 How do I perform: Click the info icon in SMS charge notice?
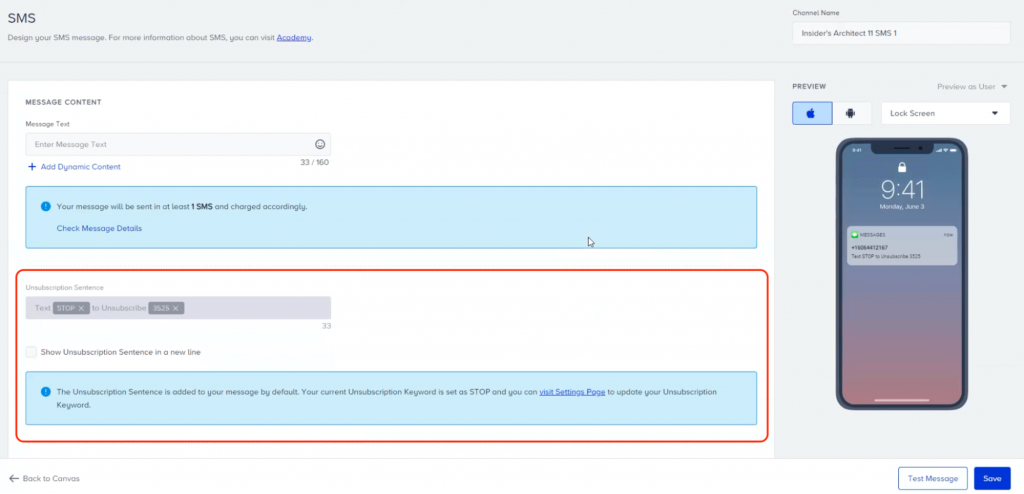click(45, 206)
